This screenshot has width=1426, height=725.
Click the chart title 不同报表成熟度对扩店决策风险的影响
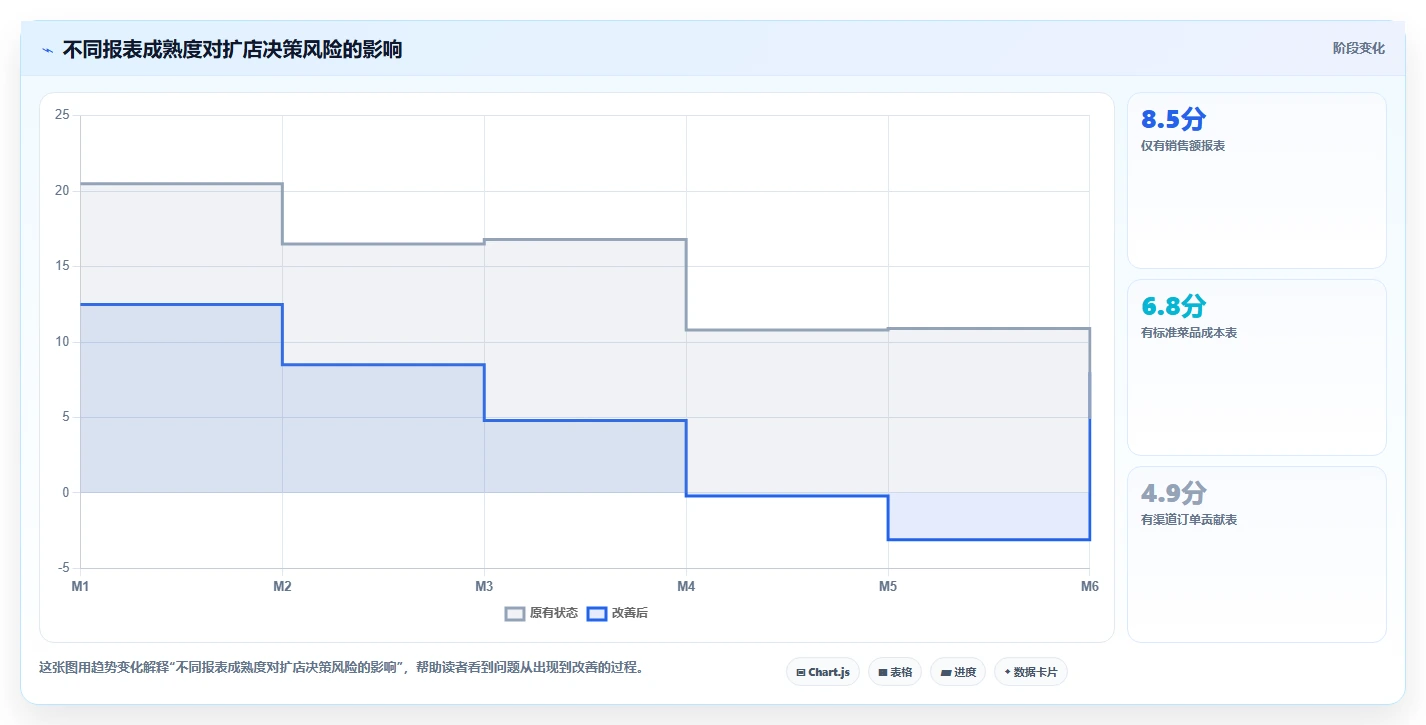[x=232, y=50]
